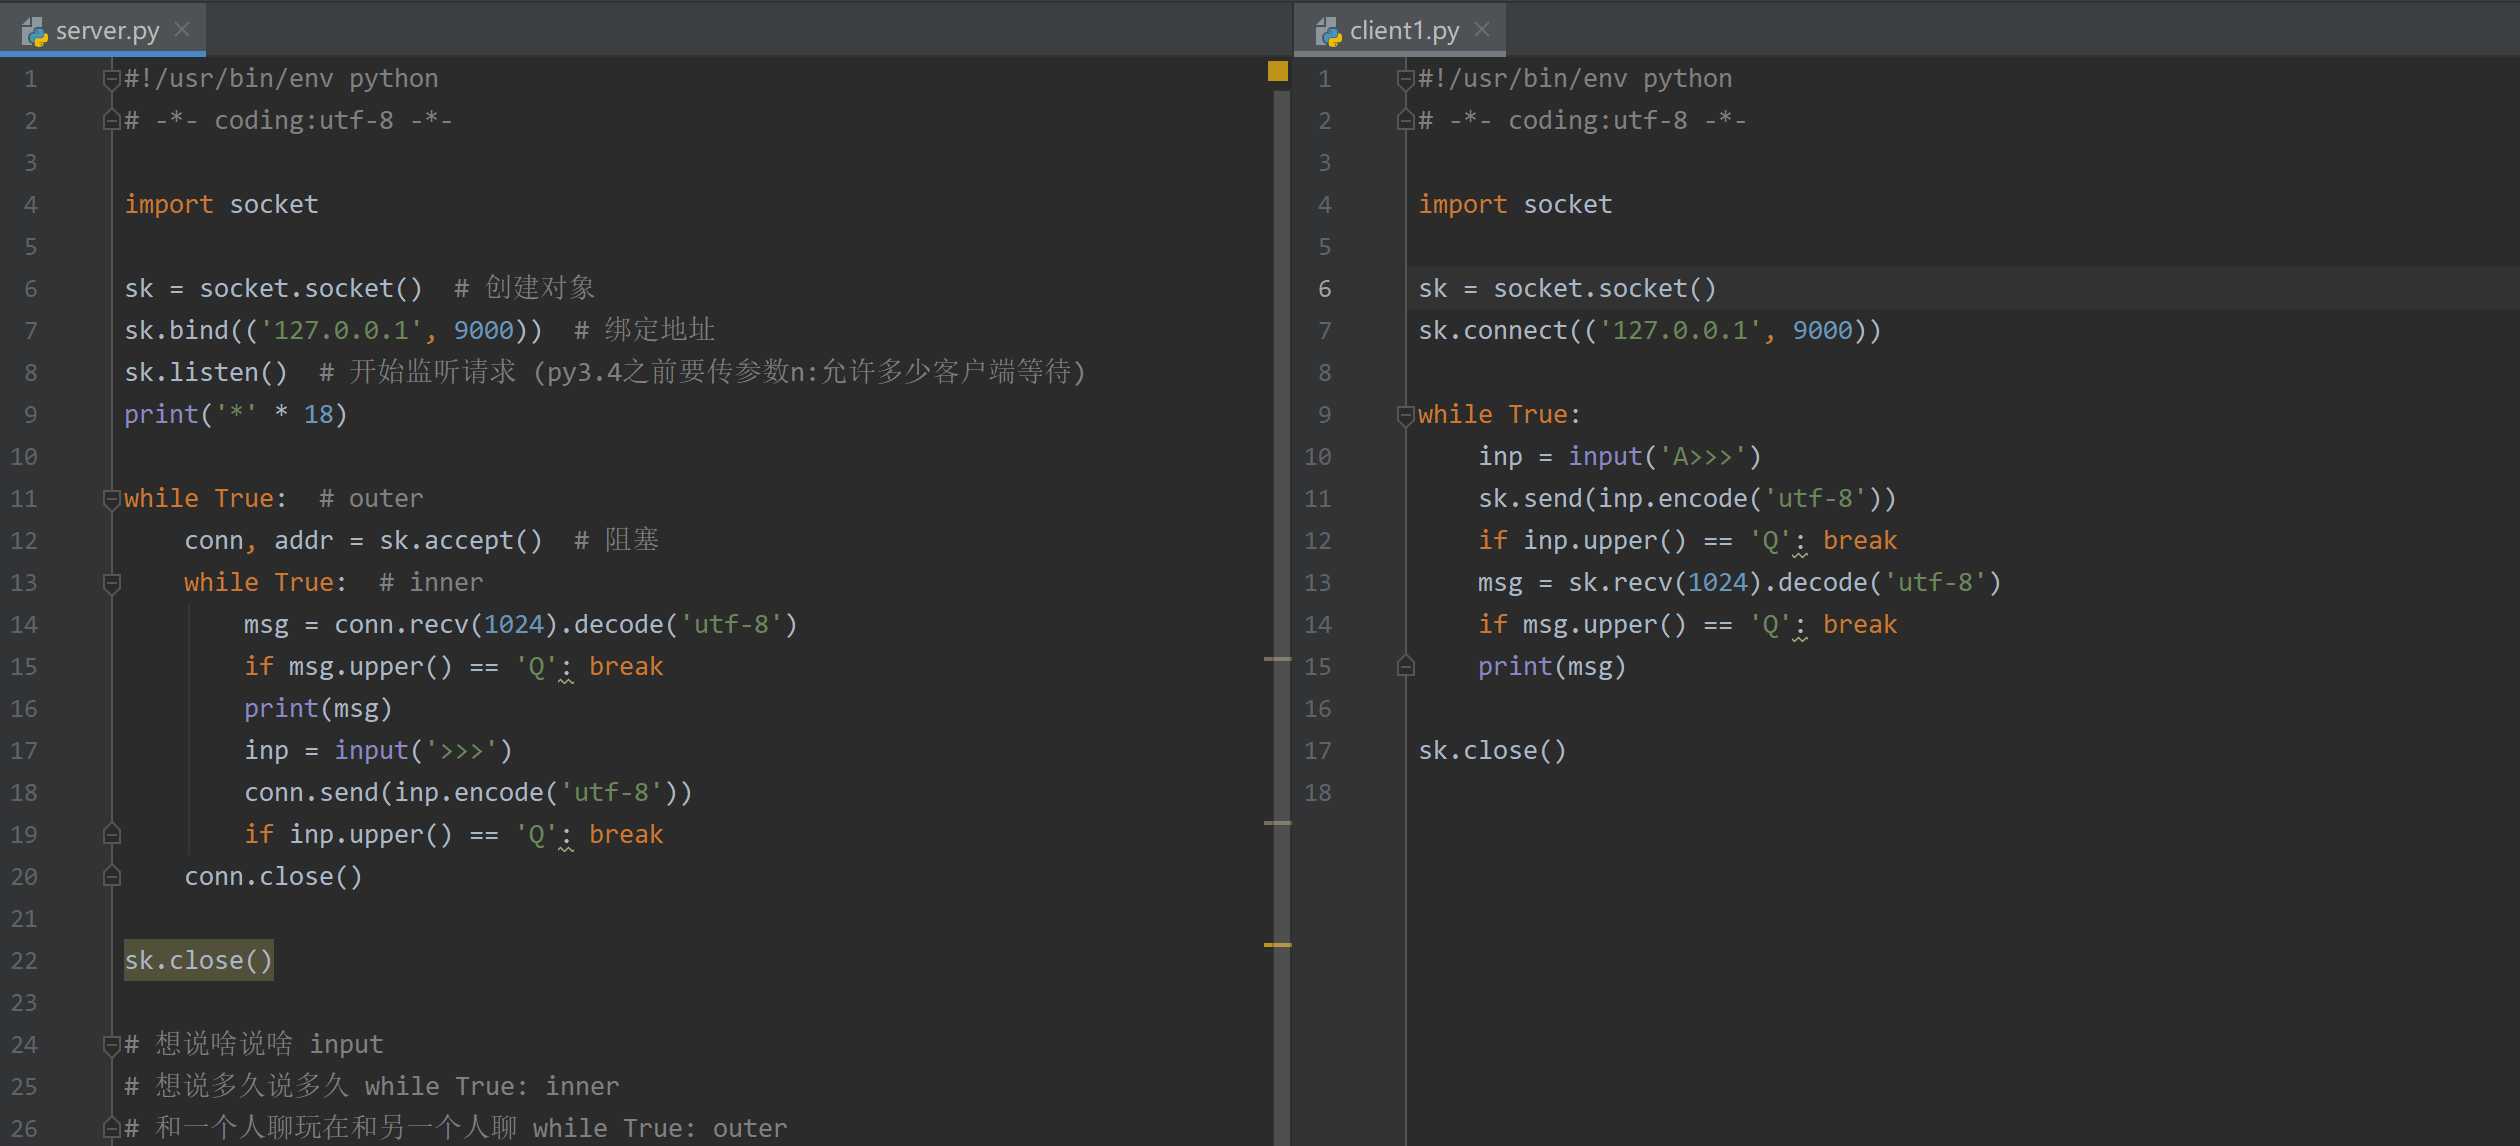Click fold end marker beside conn.close()
Screen dimensions: 2520x1146
coord(112,876)
